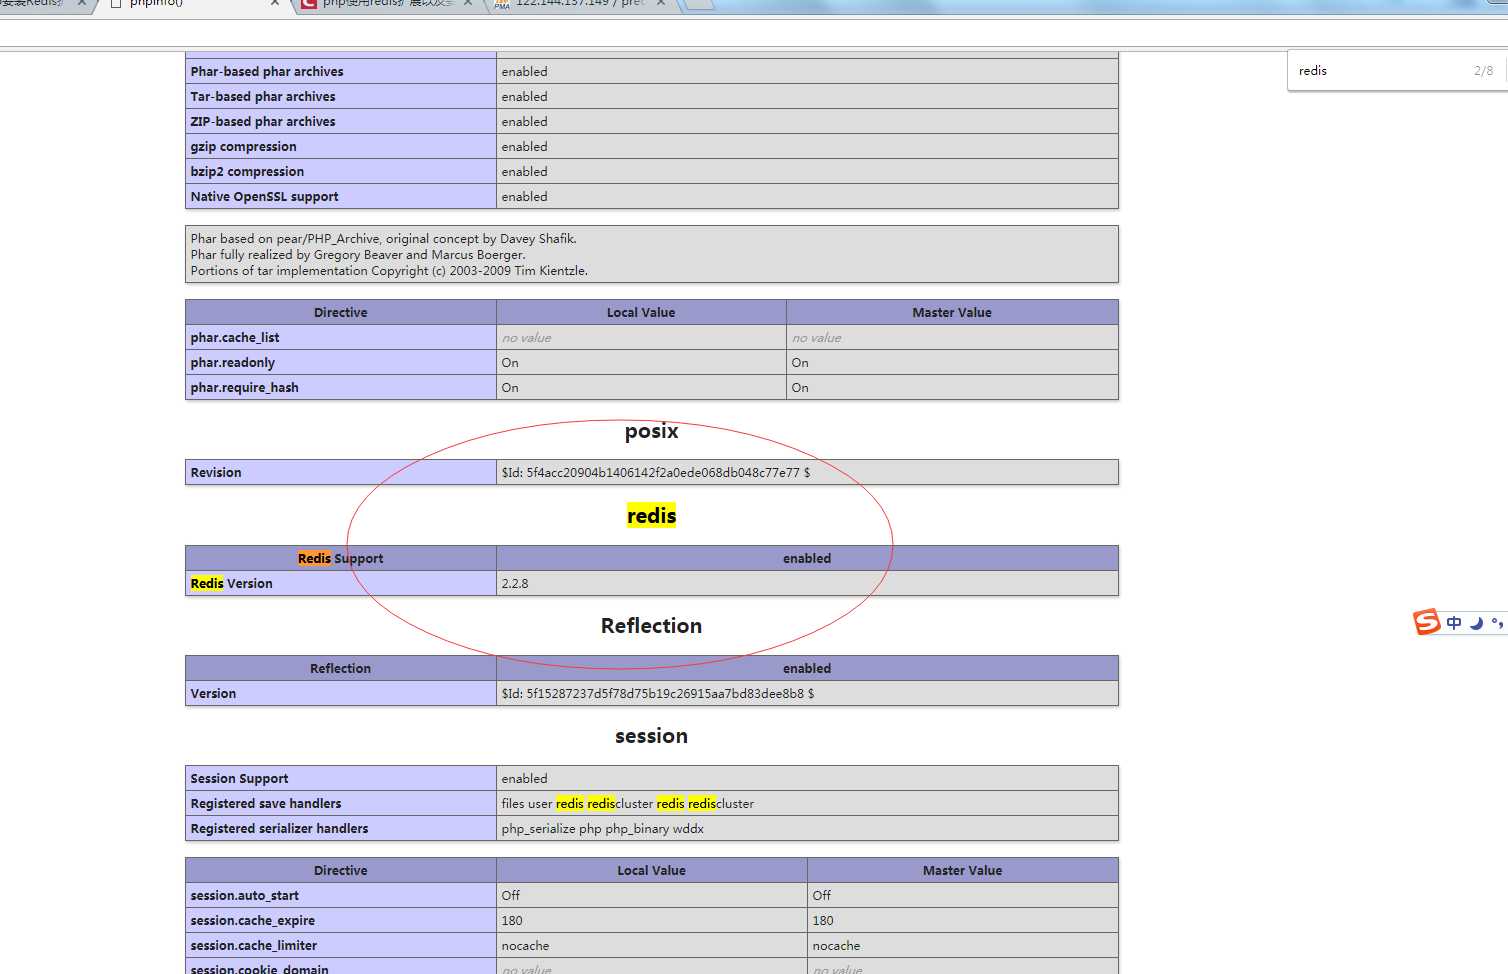Toggle Chinese mode '中' in Sogou bar

point(1454,623)
